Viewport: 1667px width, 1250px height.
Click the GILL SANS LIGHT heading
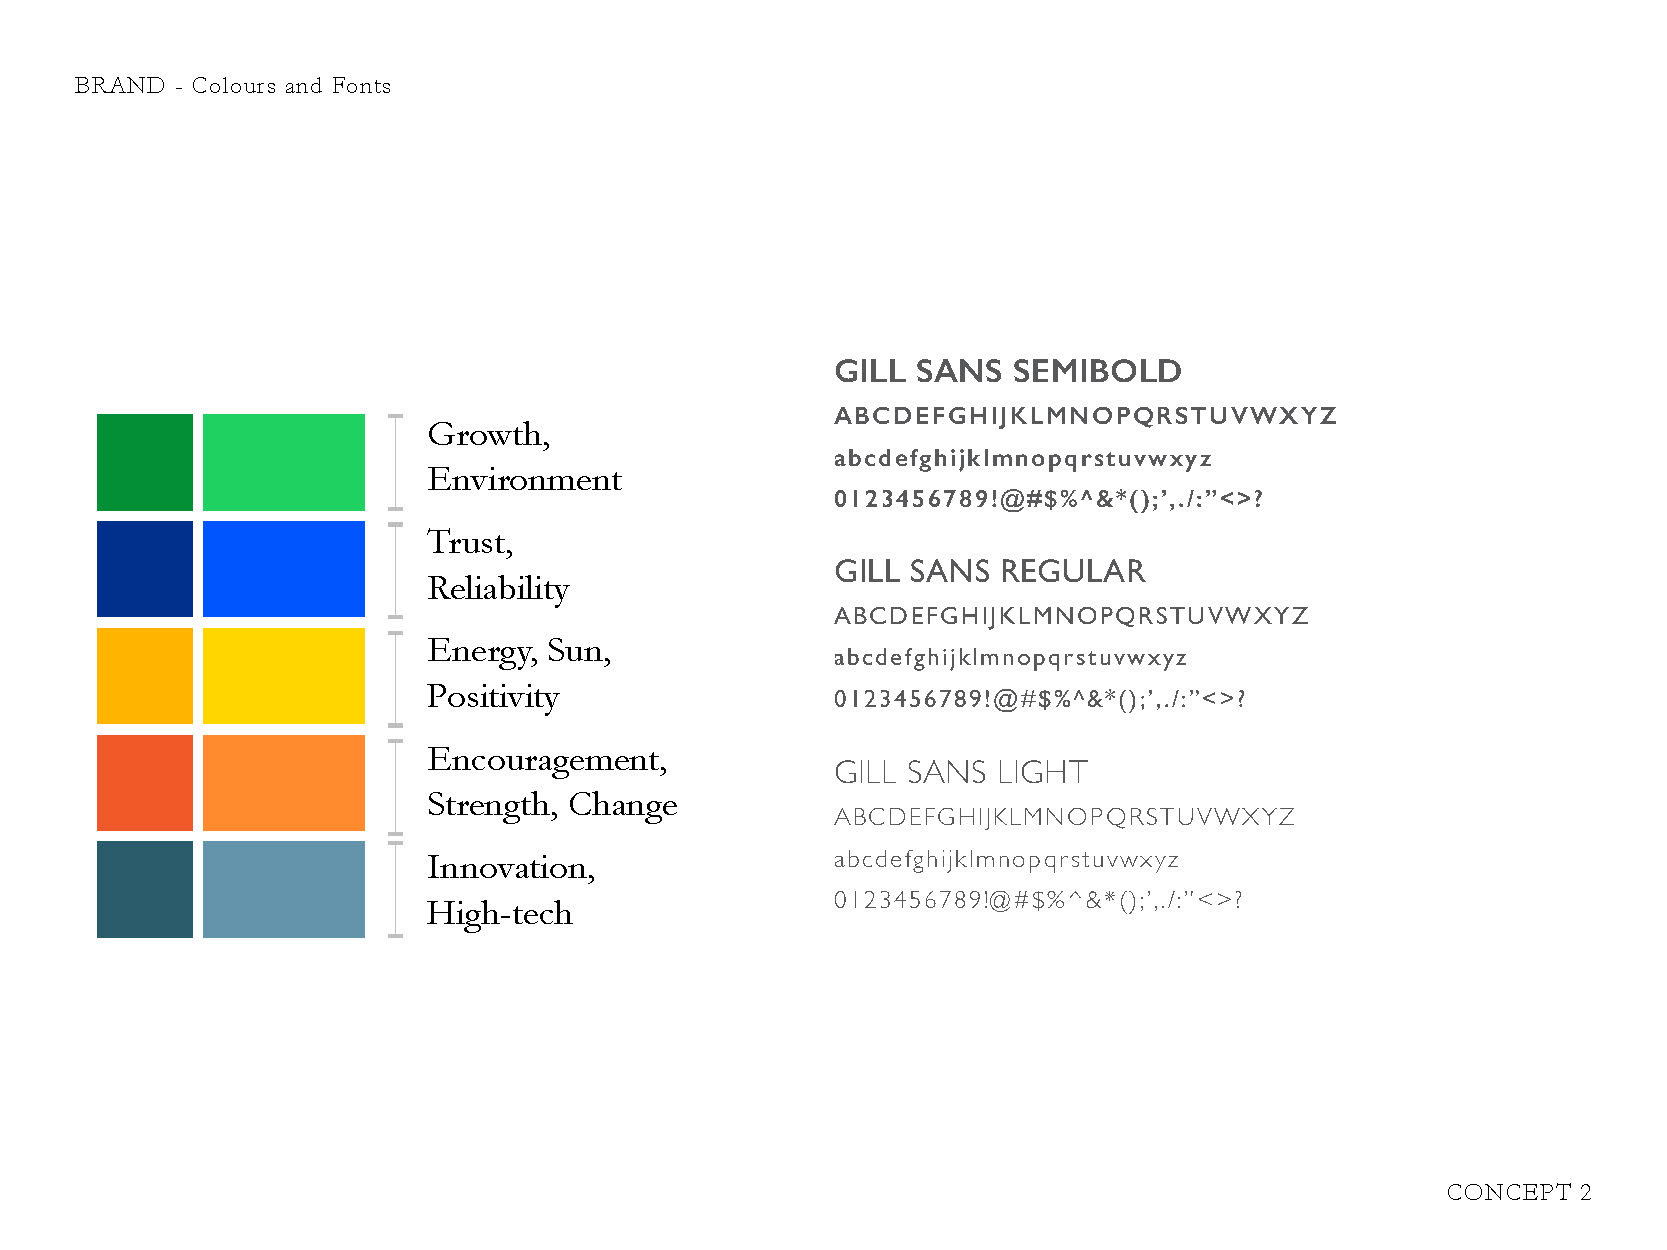click(x=961, y=772)
